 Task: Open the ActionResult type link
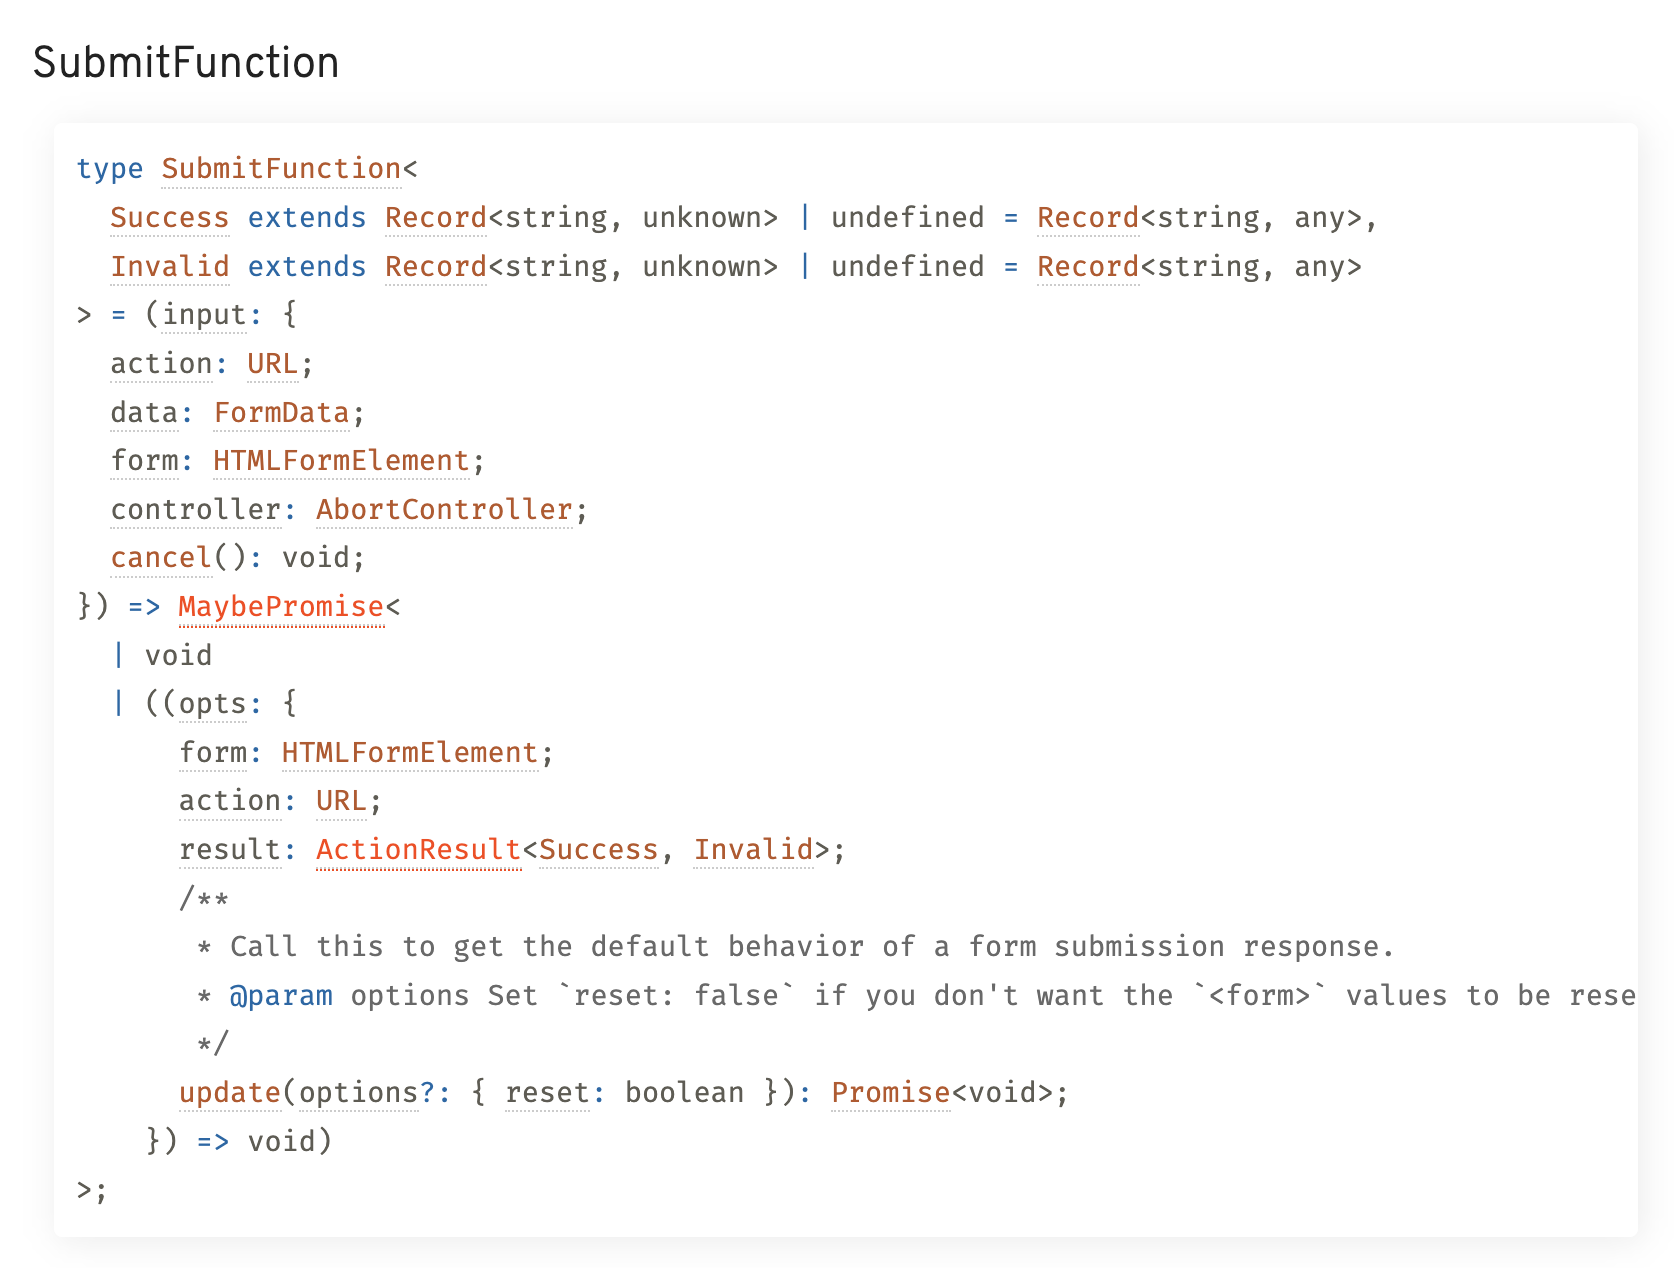click(418, 850)
